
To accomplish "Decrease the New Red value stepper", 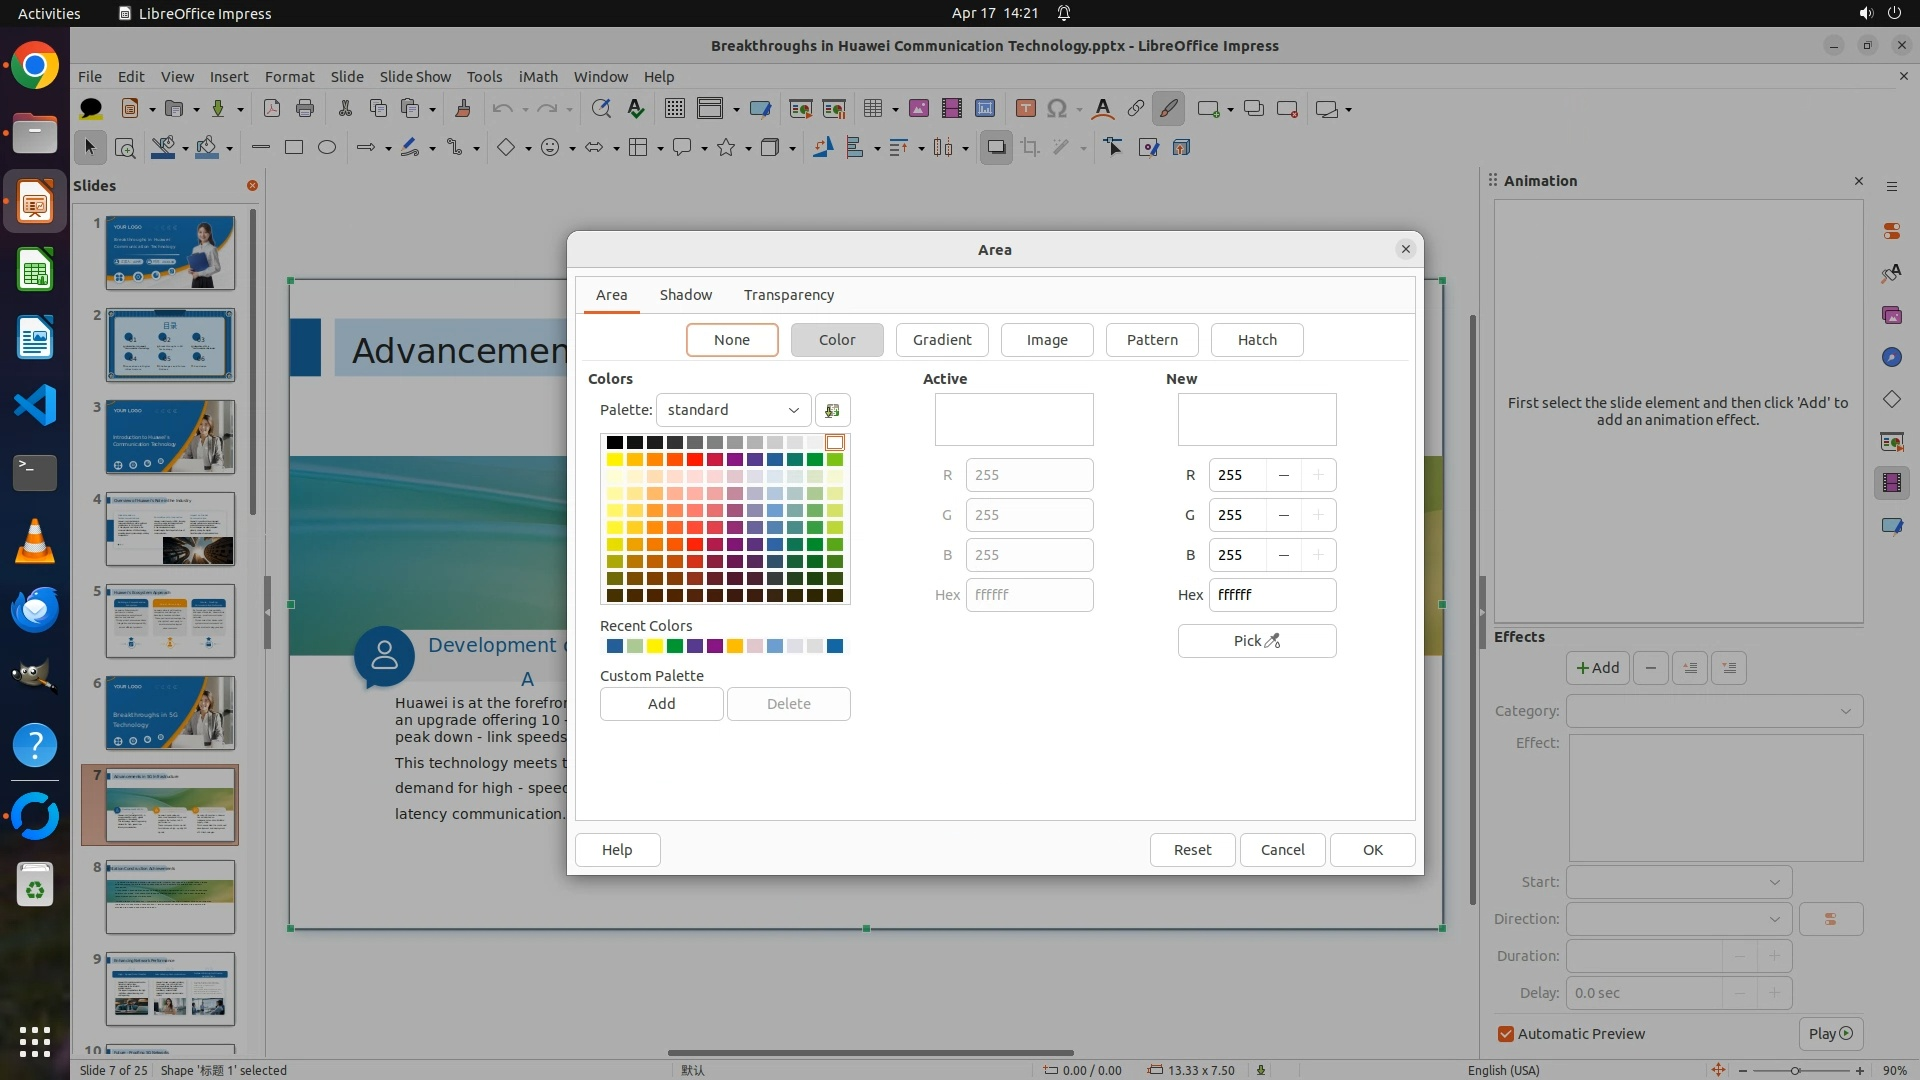I will point(1283,475).
